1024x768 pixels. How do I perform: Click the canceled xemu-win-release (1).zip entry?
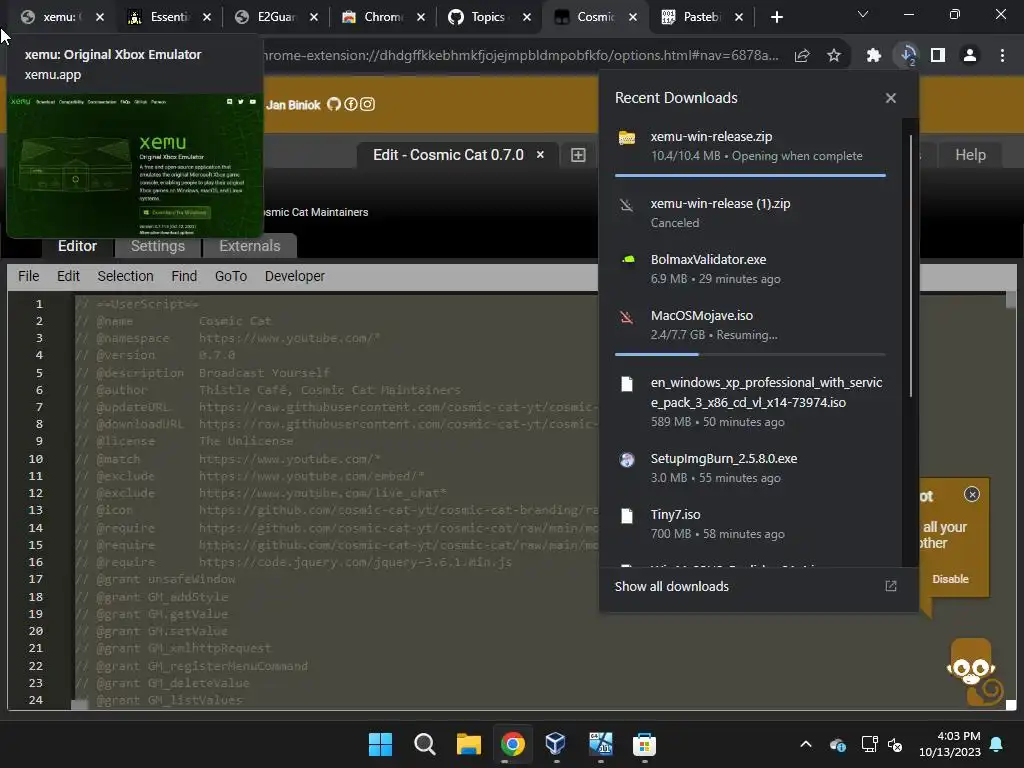click(x=750, y=213)
